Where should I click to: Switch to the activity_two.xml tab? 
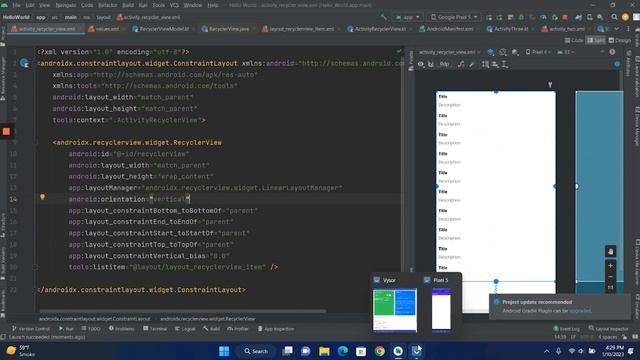[564, 29]
